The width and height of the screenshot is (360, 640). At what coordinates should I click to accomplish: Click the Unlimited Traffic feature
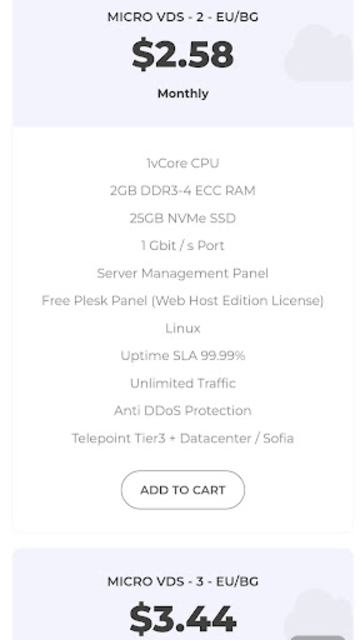point(182,383)
